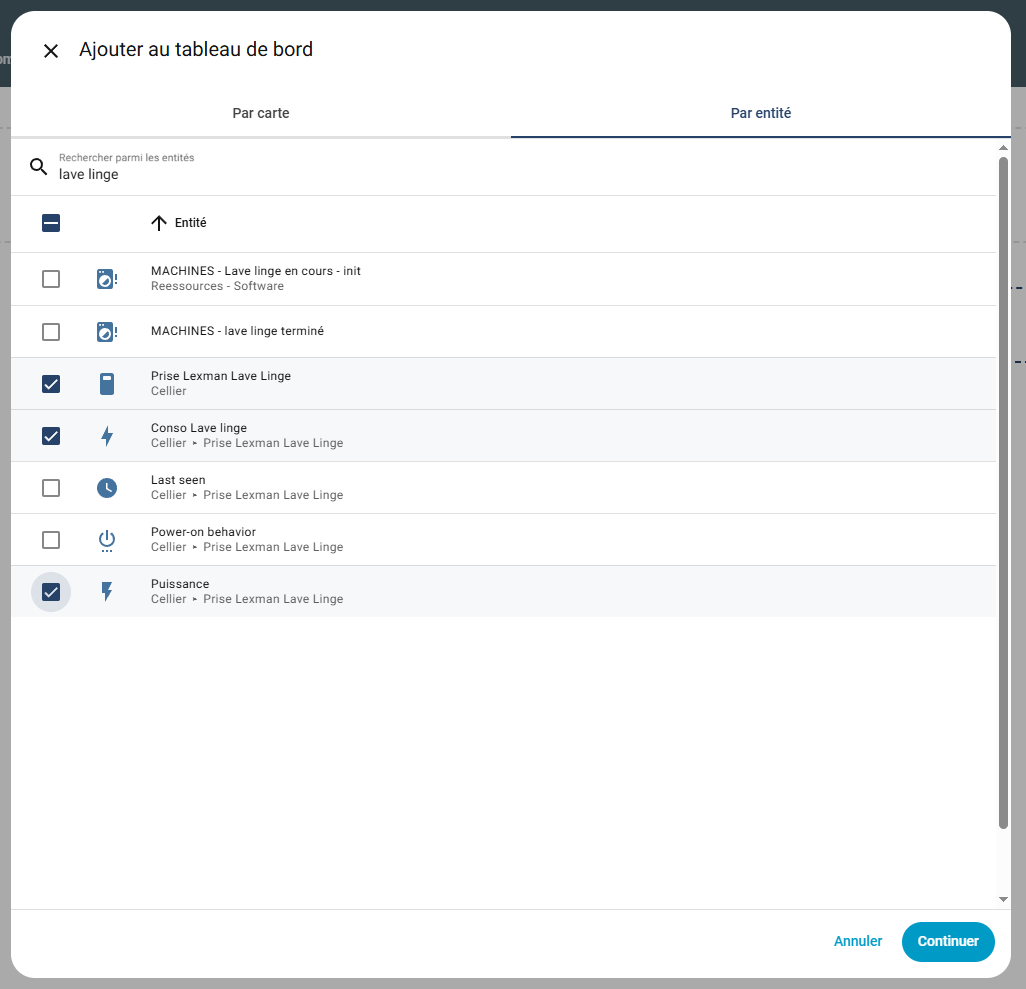Click the washing machine icon for 'Lave linge en cours'
This screenshot has width=1026, height=989.
[x=106, y=280]
